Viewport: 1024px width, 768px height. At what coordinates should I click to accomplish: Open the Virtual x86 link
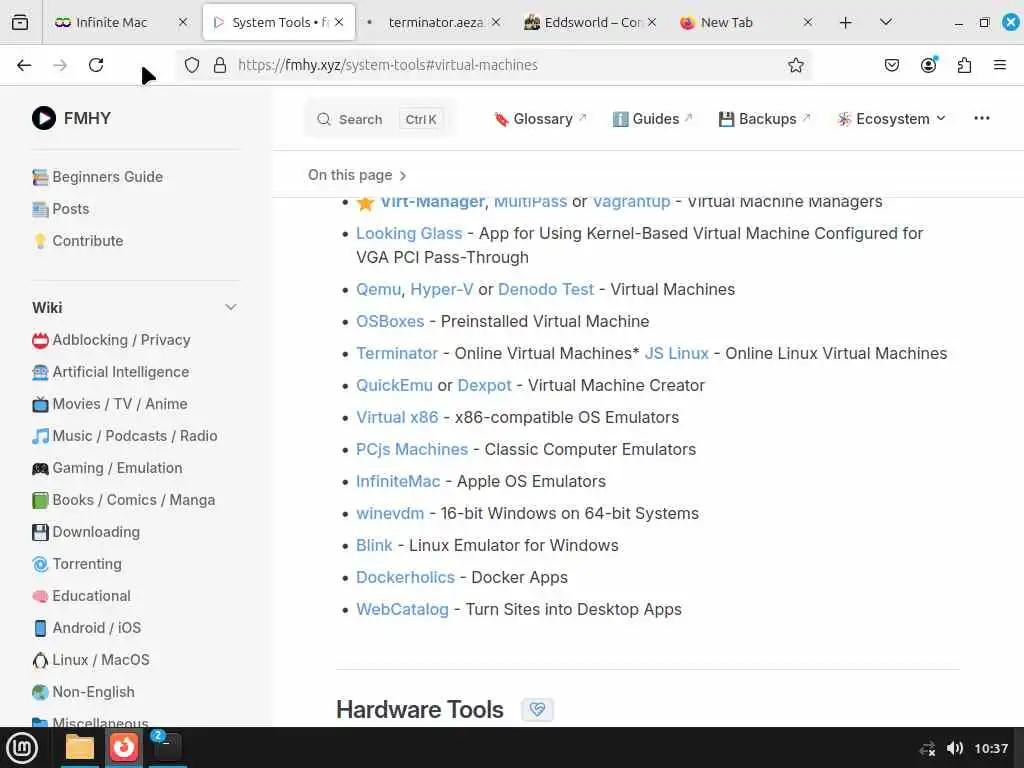point(397,417)
